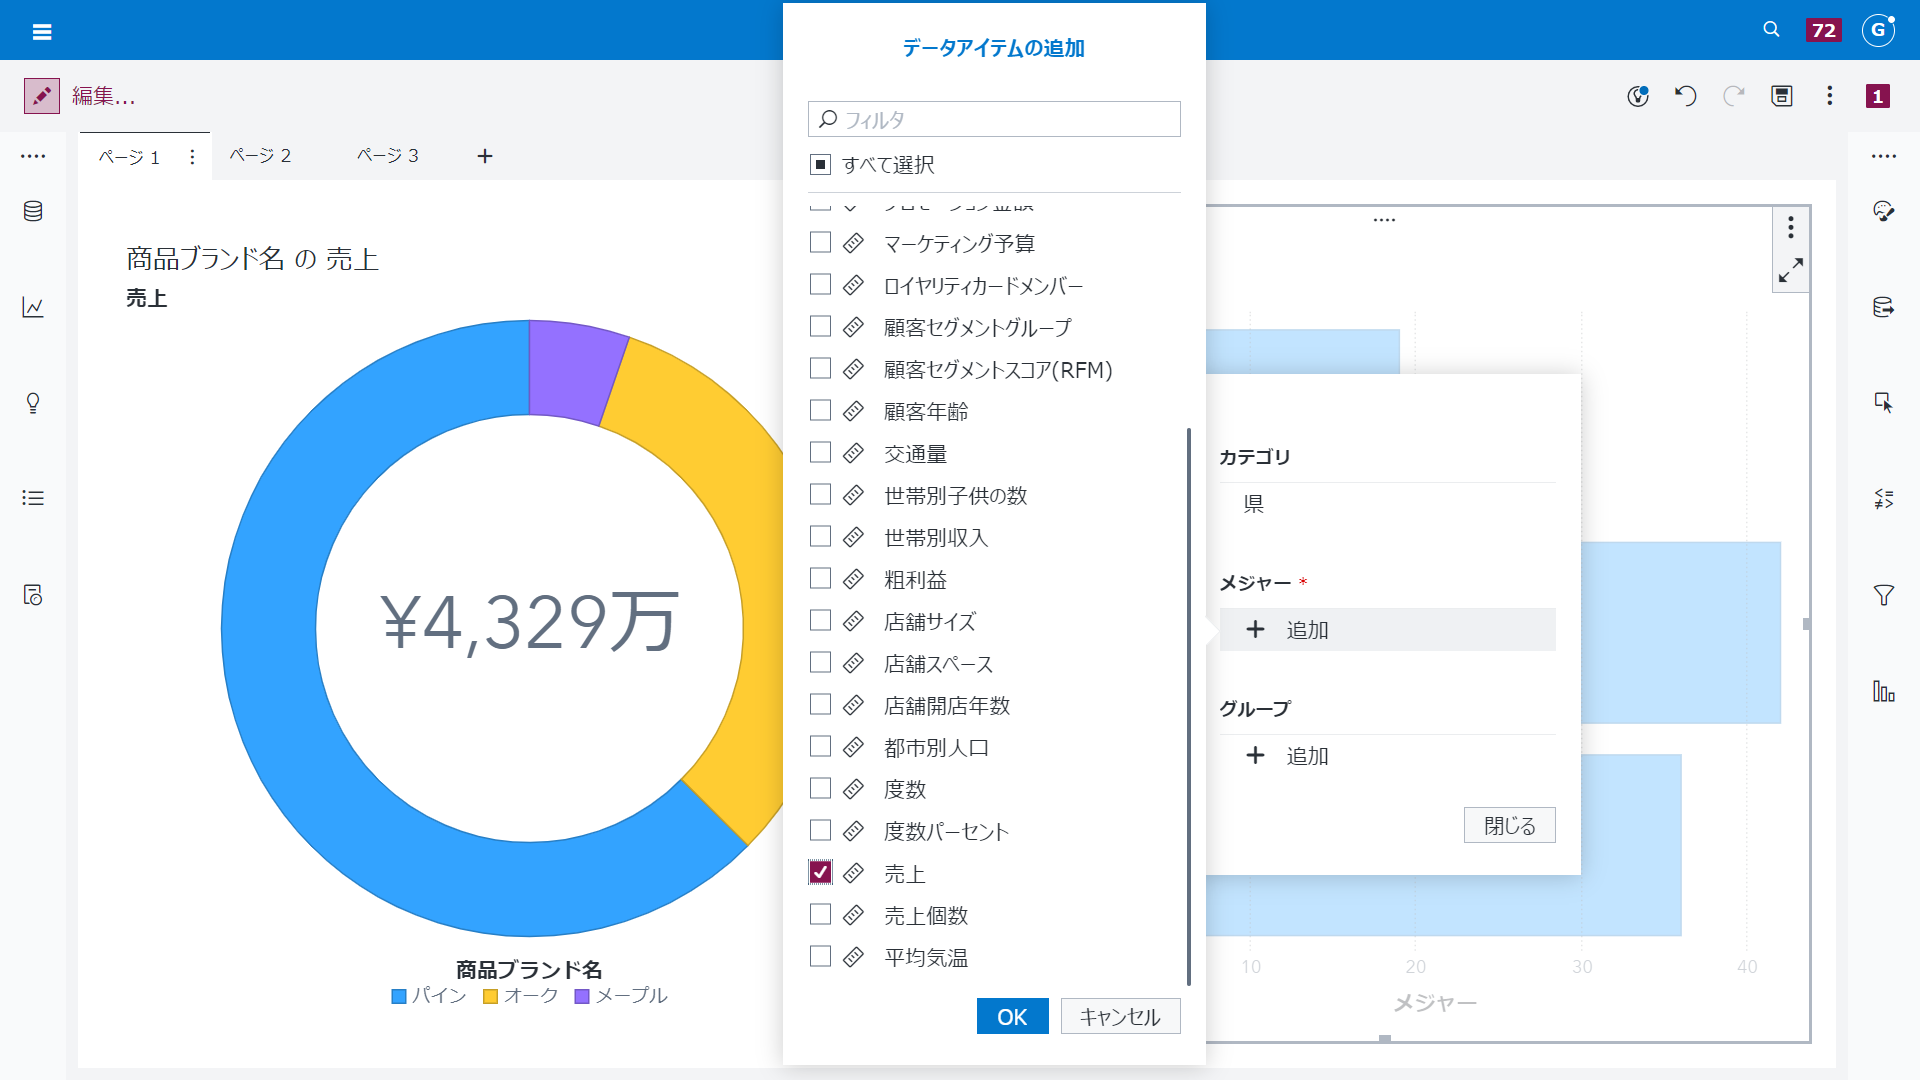Viewport: 1920px width, 1080px height.
Task: Click the パイン legend color swatch
Action: (x=399, y=996)
